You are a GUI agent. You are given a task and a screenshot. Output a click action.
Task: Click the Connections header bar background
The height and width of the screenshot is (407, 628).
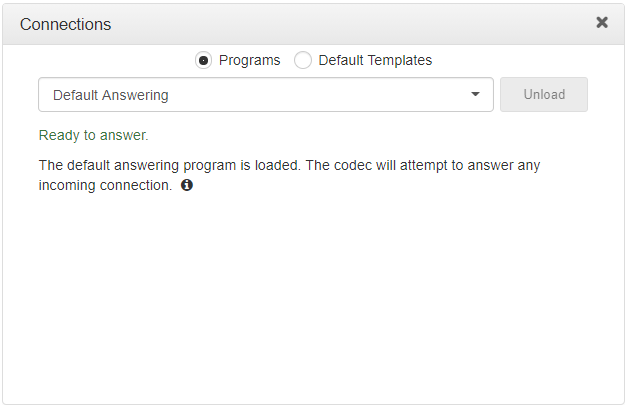(x=350, y=24)
